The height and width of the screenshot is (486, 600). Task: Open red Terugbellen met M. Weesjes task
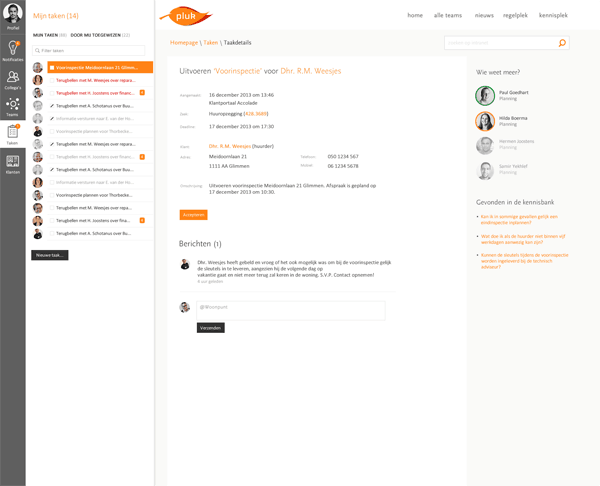coord(96,80)
